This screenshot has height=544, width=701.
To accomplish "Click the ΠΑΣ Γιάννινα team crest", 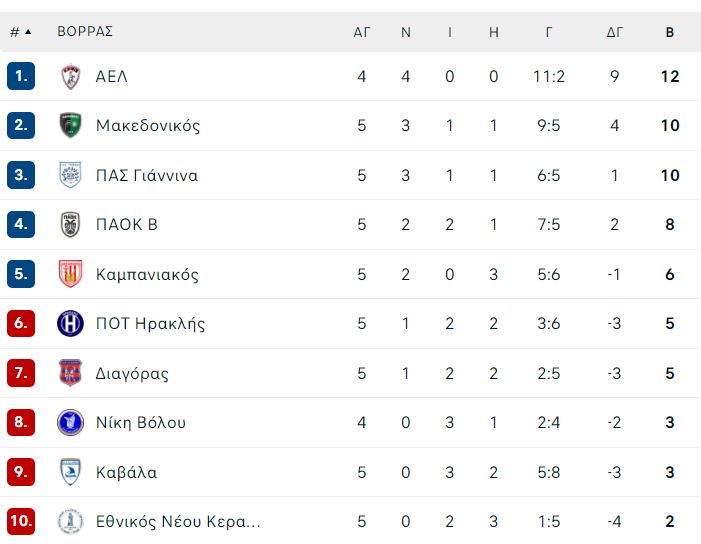I will 71,175.
